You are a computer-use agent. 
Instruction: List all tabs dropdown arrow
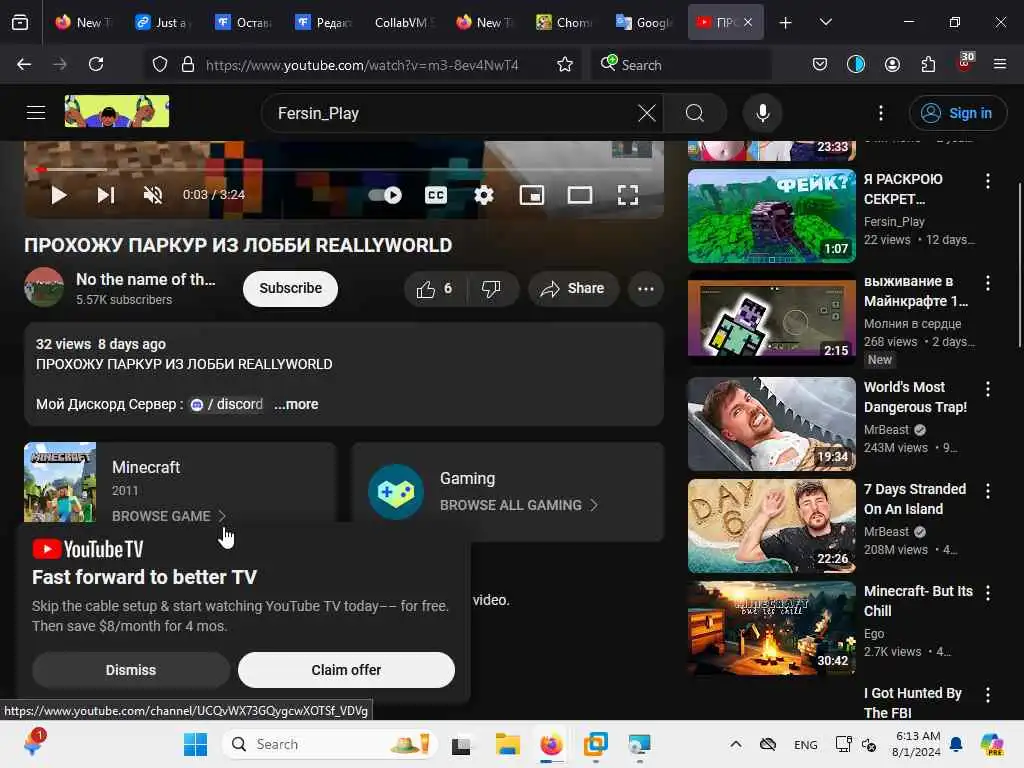tap(825, 23)
